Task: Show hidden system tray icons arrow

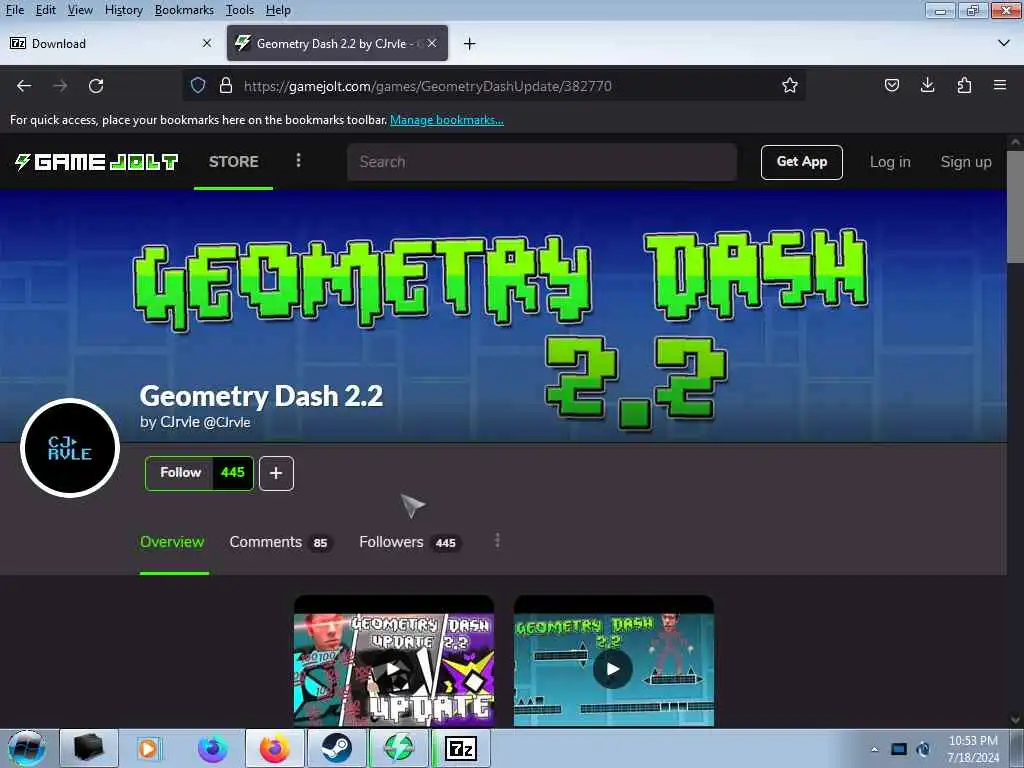Action: (874, 749)
